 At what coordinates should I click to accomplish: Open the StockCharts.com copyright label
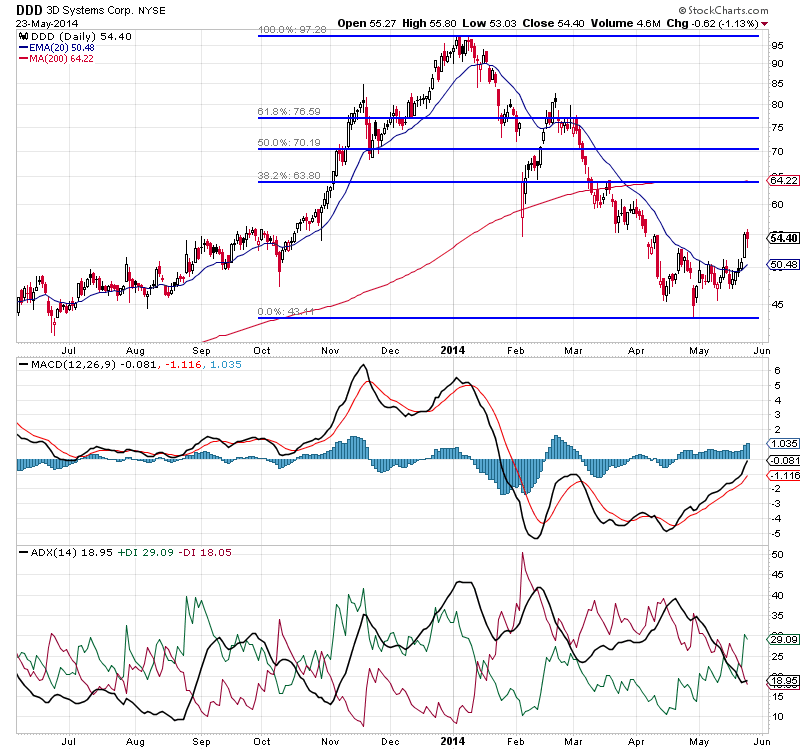click(x=723, y=10)
